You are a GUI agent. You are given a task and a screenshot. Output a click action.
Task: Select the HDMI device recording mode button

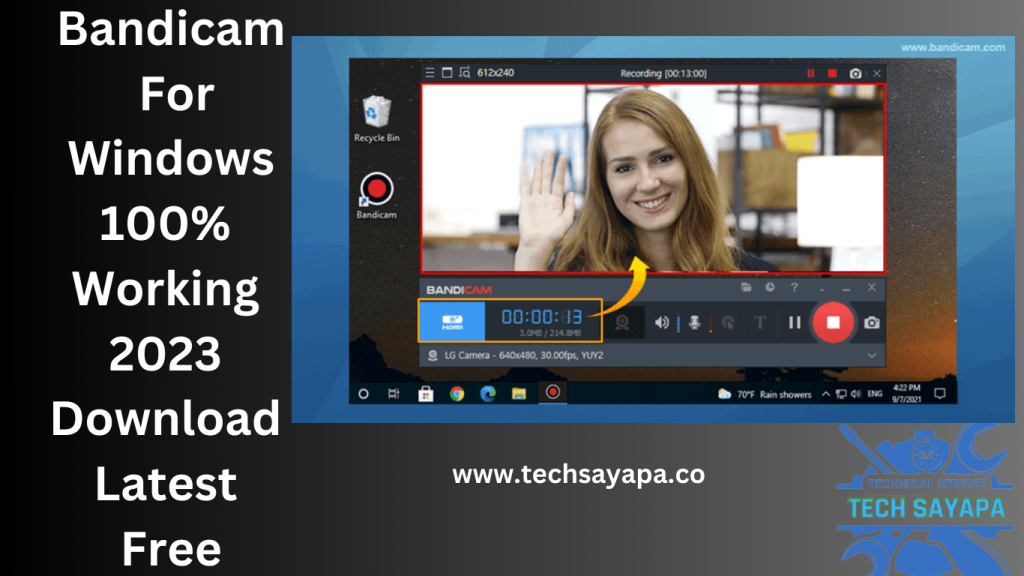[452, 321]
